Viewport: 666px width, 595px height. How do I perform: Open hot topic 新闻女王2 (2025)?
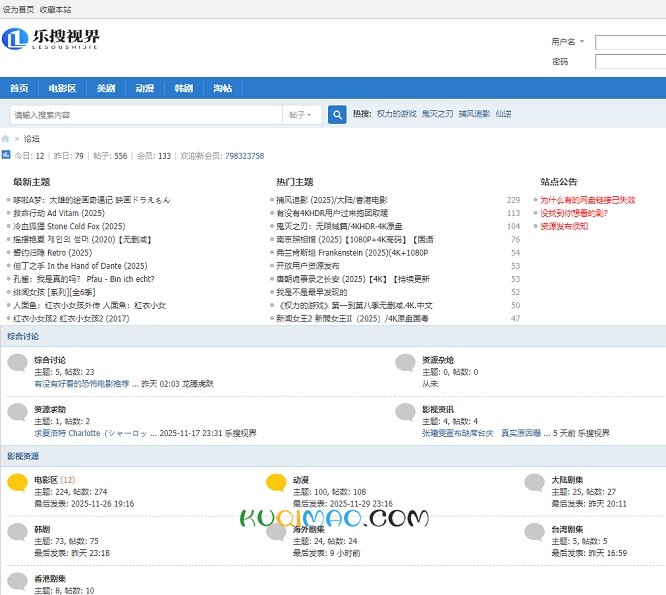point(352,319)
